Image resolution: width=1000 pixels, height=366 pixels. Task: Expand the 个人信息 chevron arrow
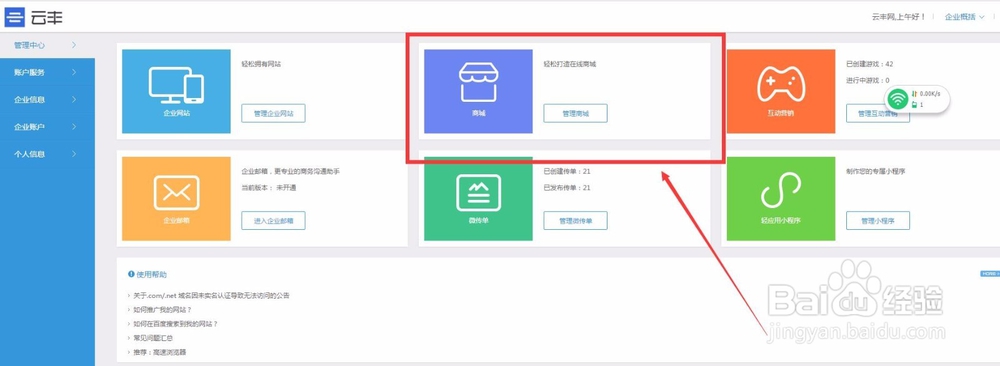(74, 154)
